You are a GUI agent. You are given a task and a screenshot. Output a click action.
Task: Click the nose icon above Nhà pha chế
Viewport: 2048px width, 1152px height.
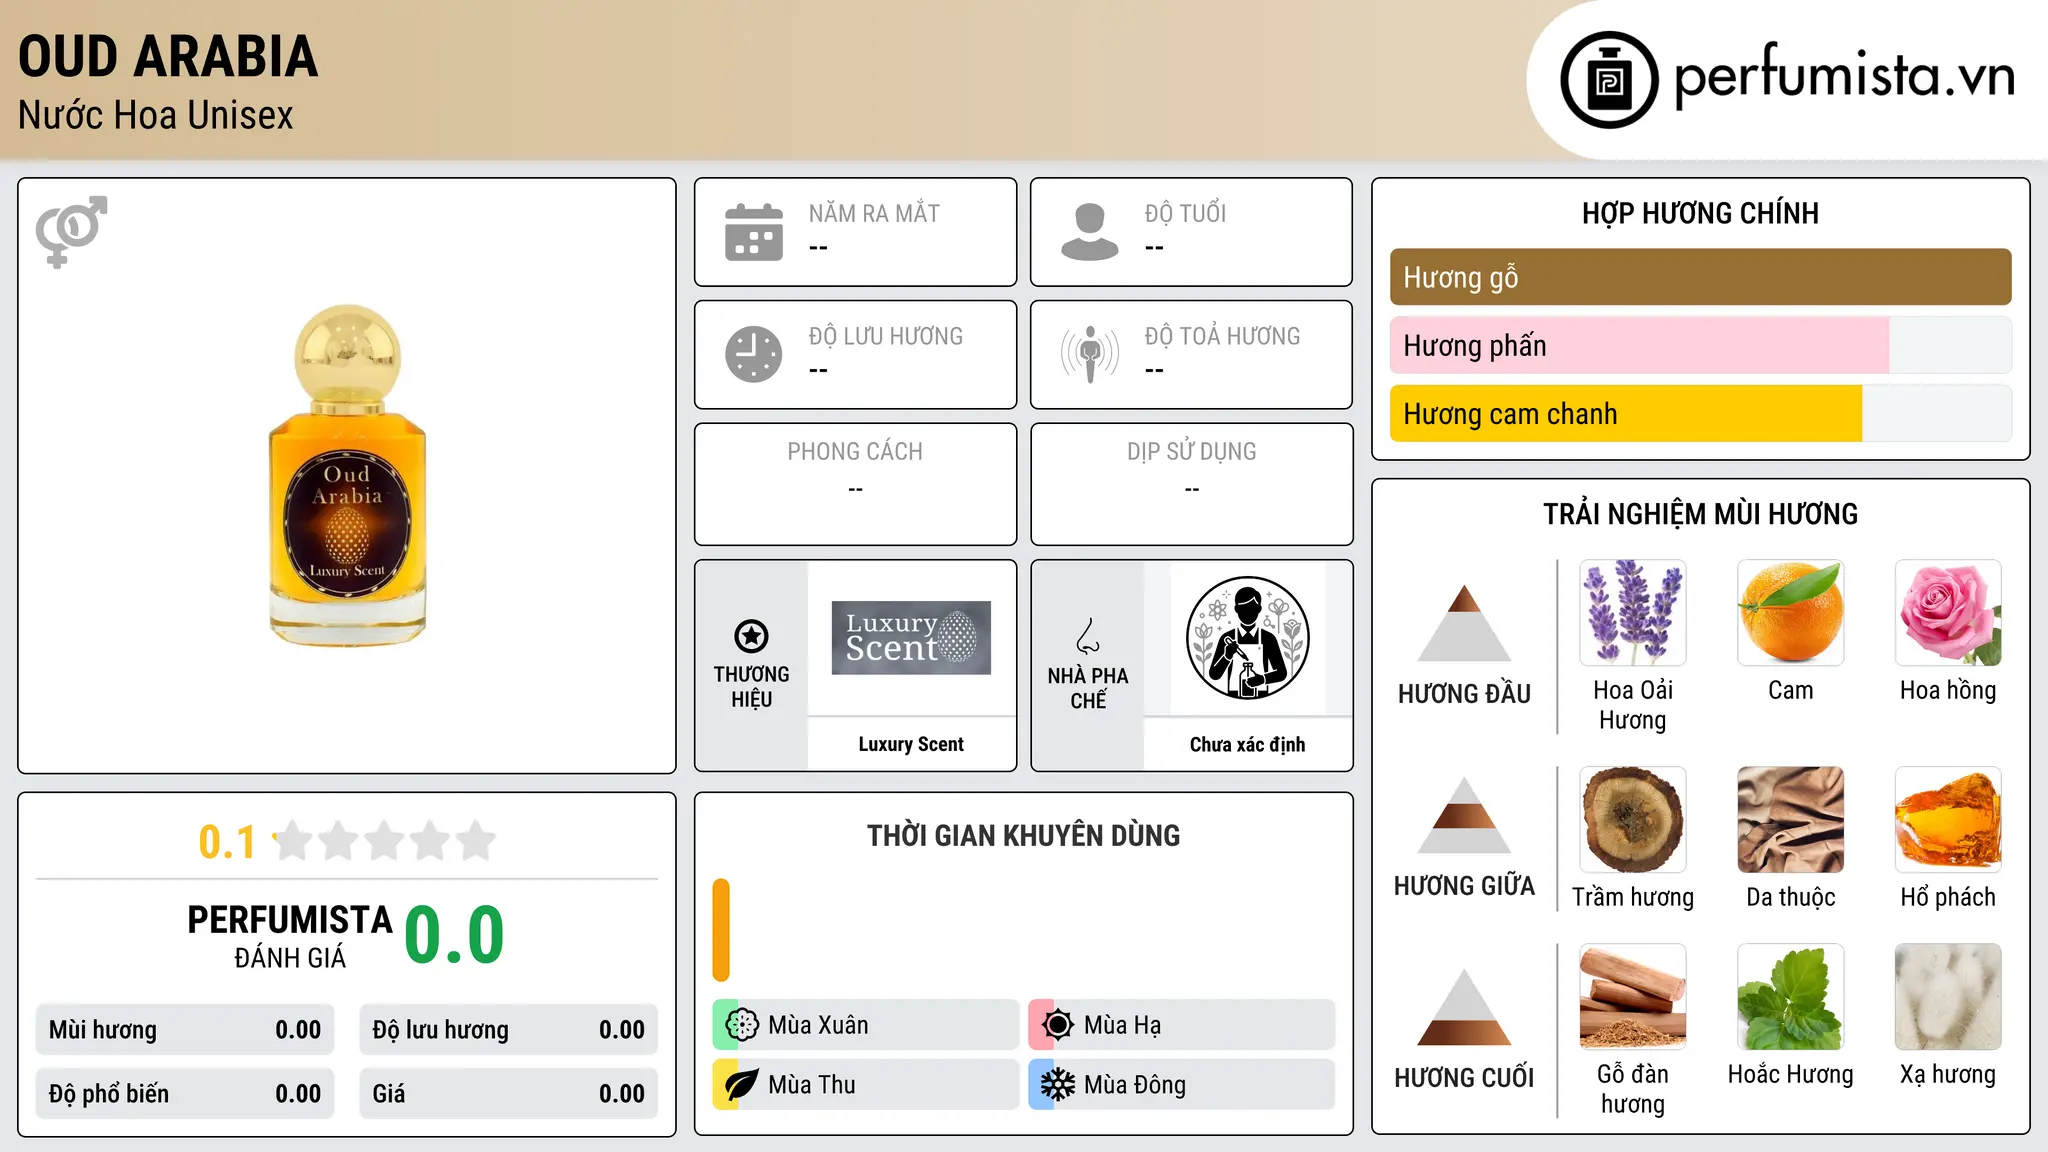point(1088,636)
